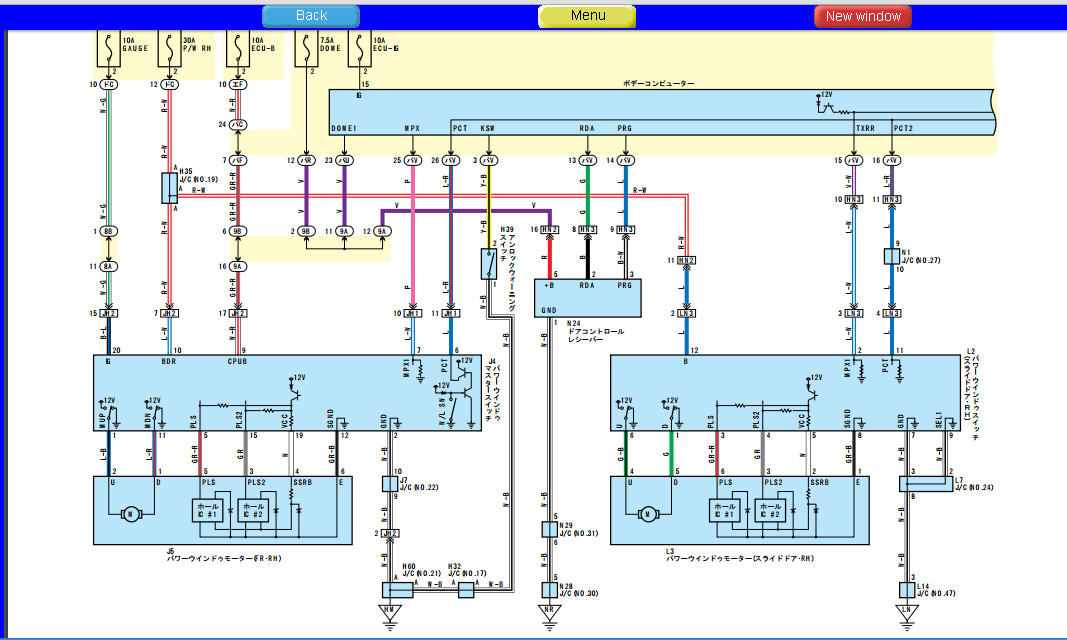This screenshot has width=1067, height=640.
Task: Select the H35 J/C NO.19 junction connector
Action: (x=169, y=188)
